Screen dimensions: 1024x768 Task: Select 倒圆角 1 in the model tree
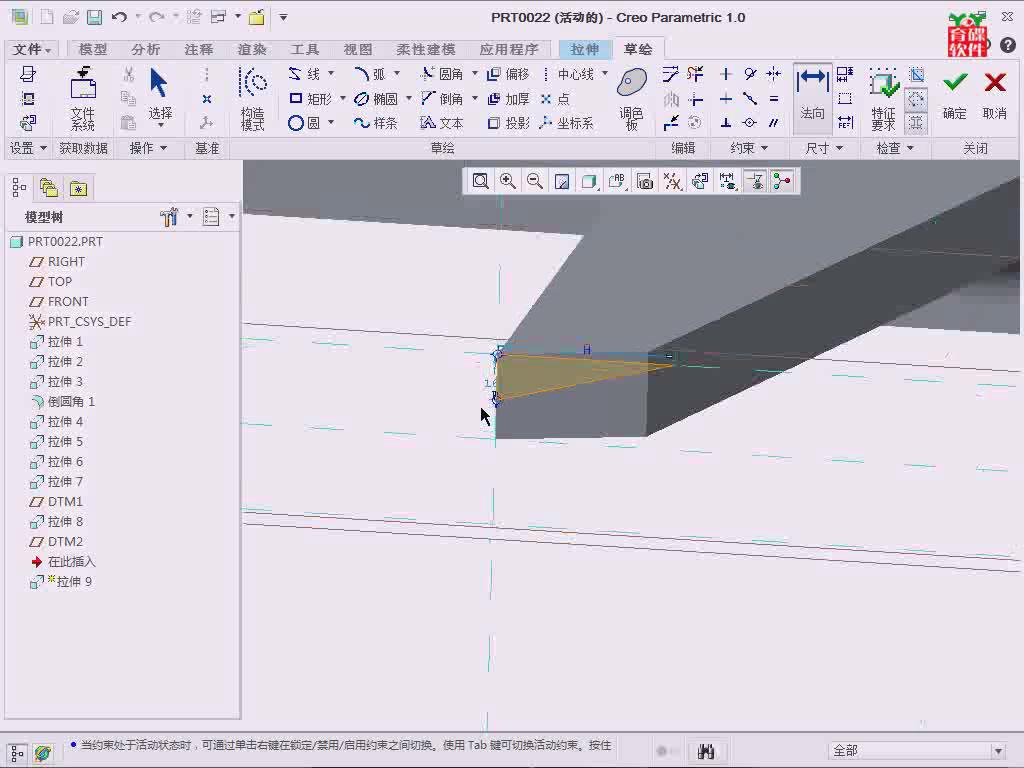[x=63, y=401]
